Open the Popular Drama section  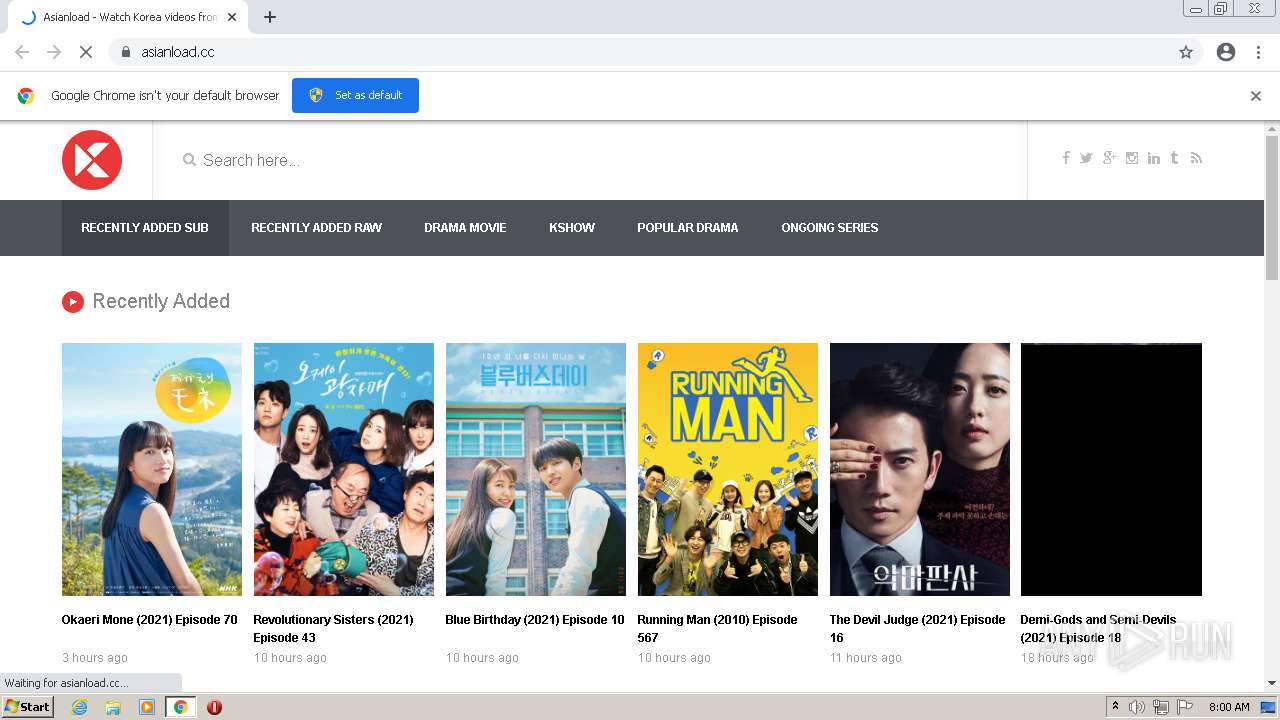coord(688,228)
